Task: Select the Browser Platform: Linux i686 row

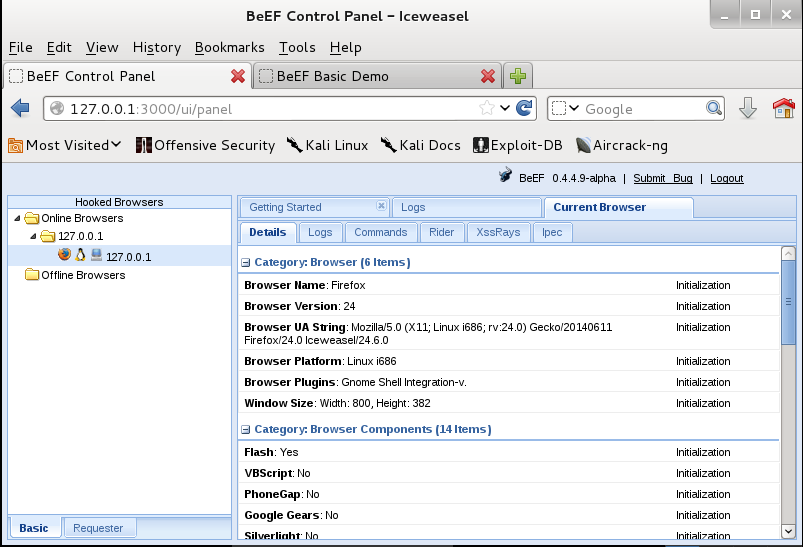Action: [509, 361]
